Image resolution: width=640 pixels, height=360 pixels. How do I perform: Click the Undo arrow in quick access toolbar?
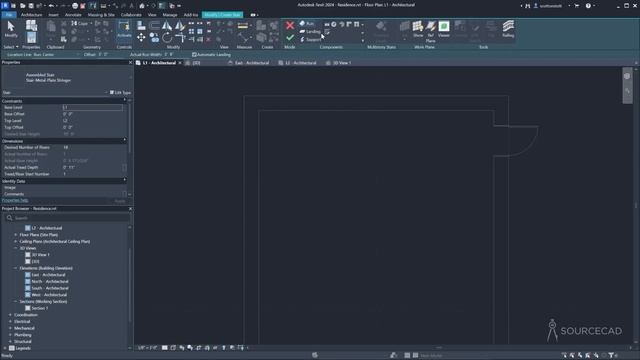tap(51, 6)
